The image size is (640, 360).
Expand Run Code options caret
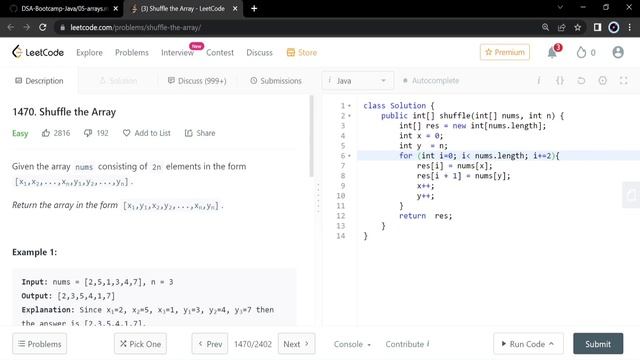[551, 344]
